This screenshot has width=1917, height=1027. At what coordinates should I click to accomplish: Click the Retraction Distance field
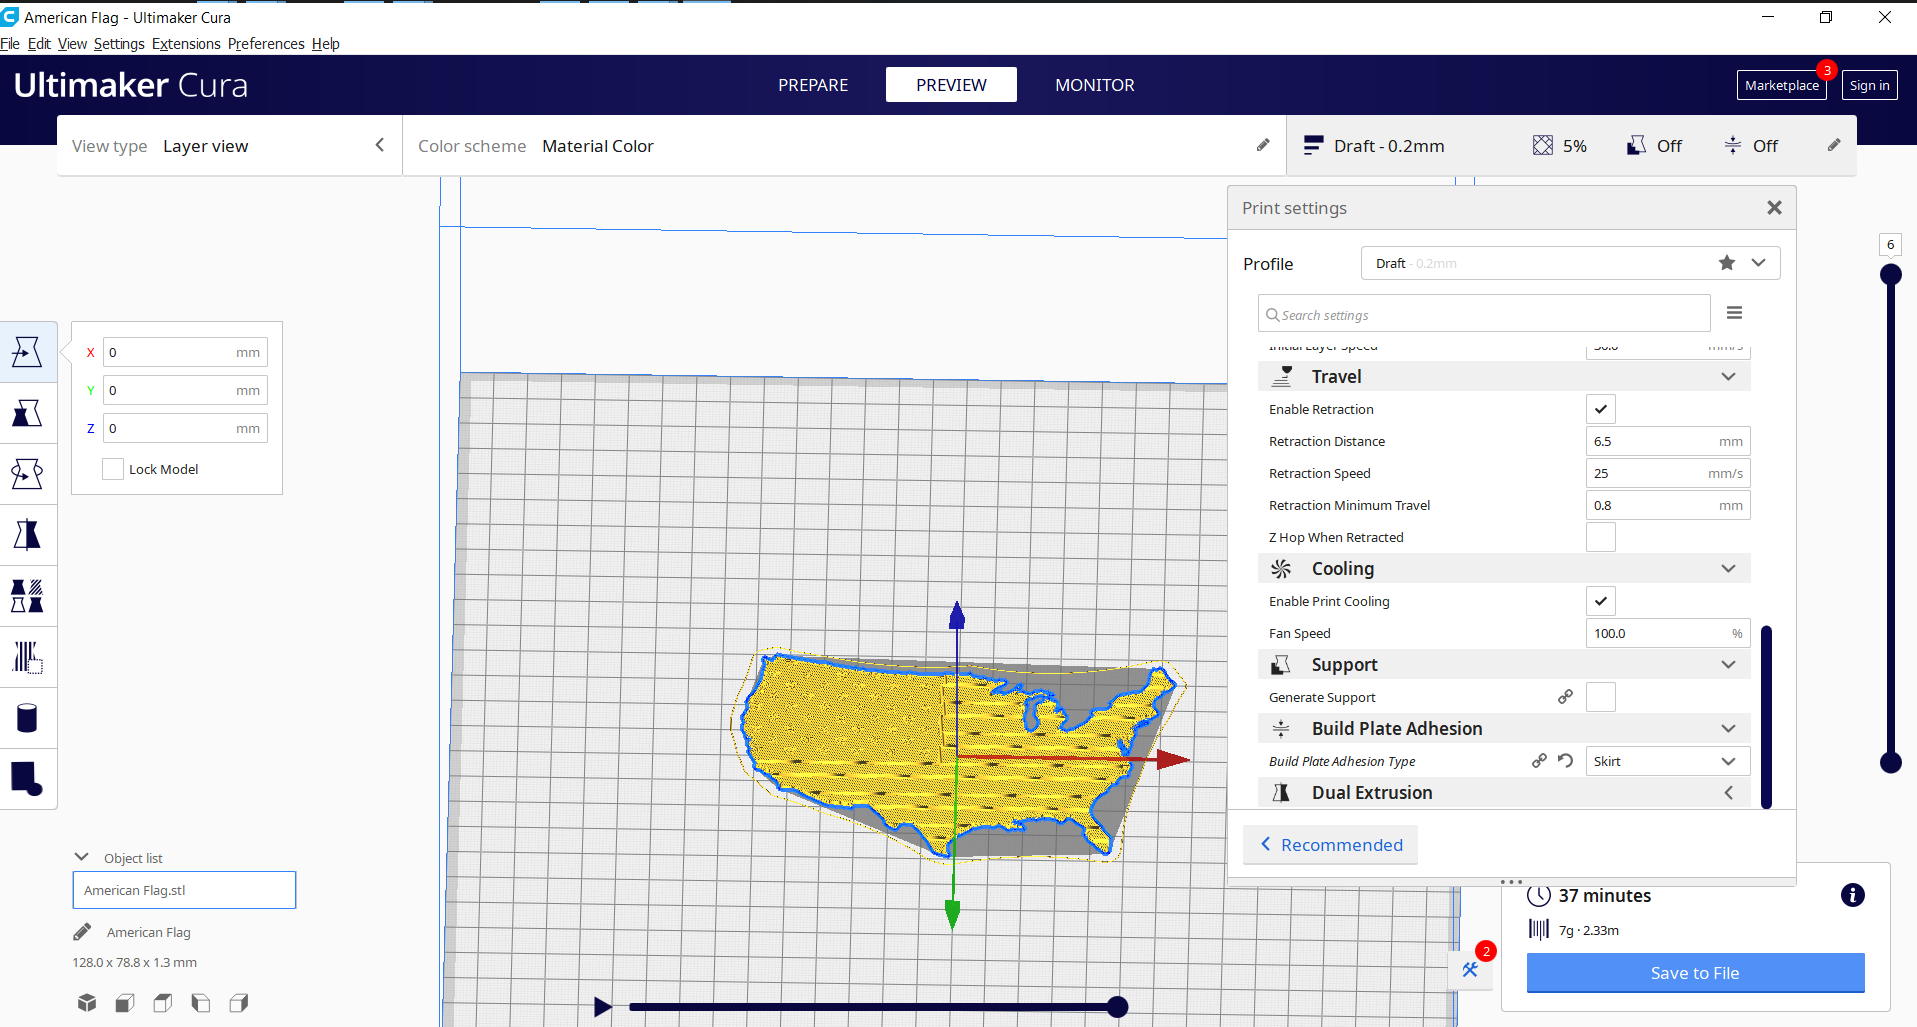1668,441
